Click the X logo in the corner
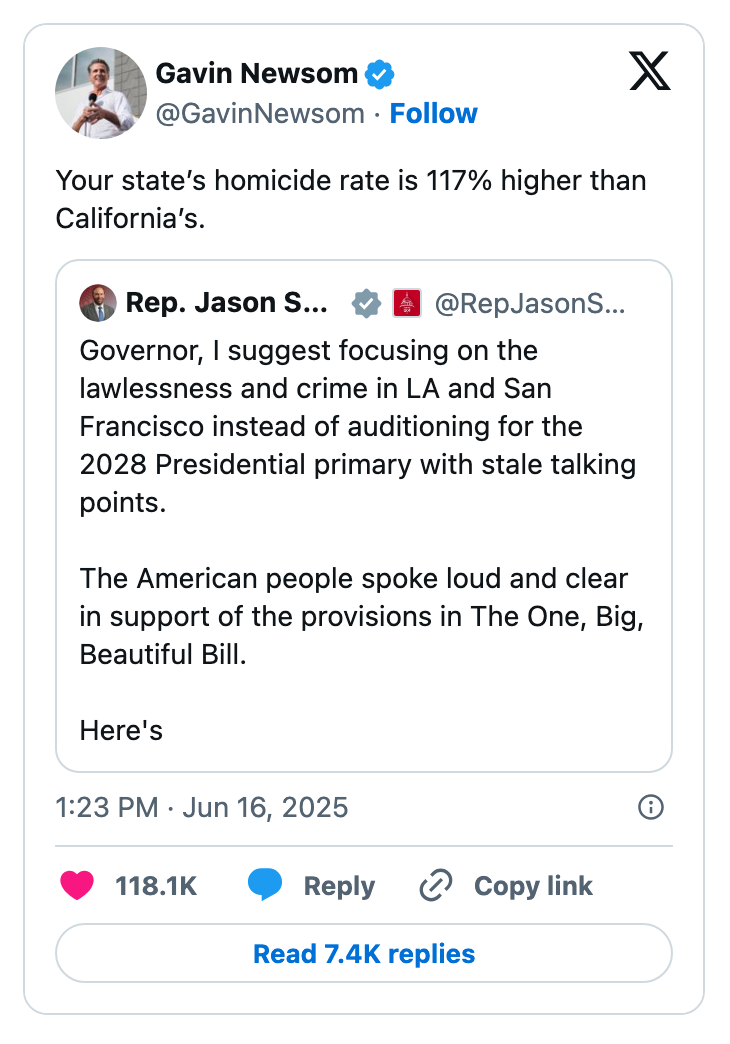 (x=648, y=71)
